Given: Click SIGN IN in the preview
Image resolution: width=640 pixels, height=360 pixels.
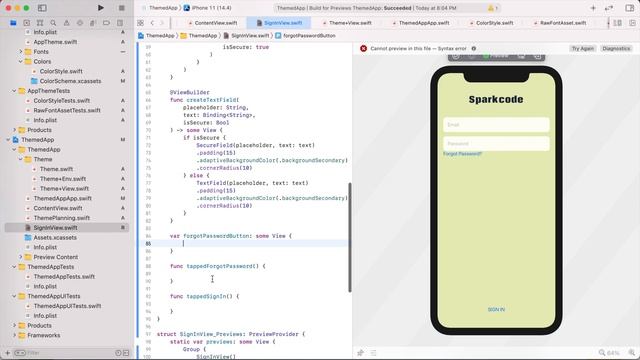Looking at the screenshot, I should [496, 309].
